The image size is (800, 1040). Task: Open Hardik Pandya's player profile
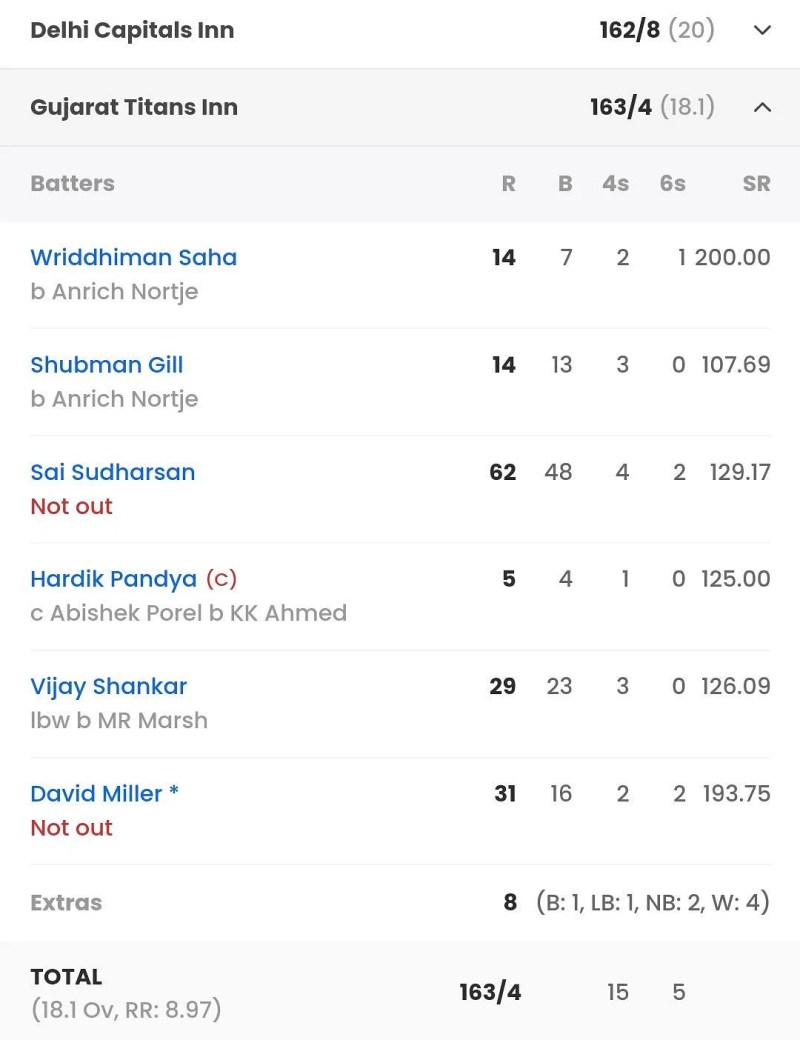coord(113,579)
